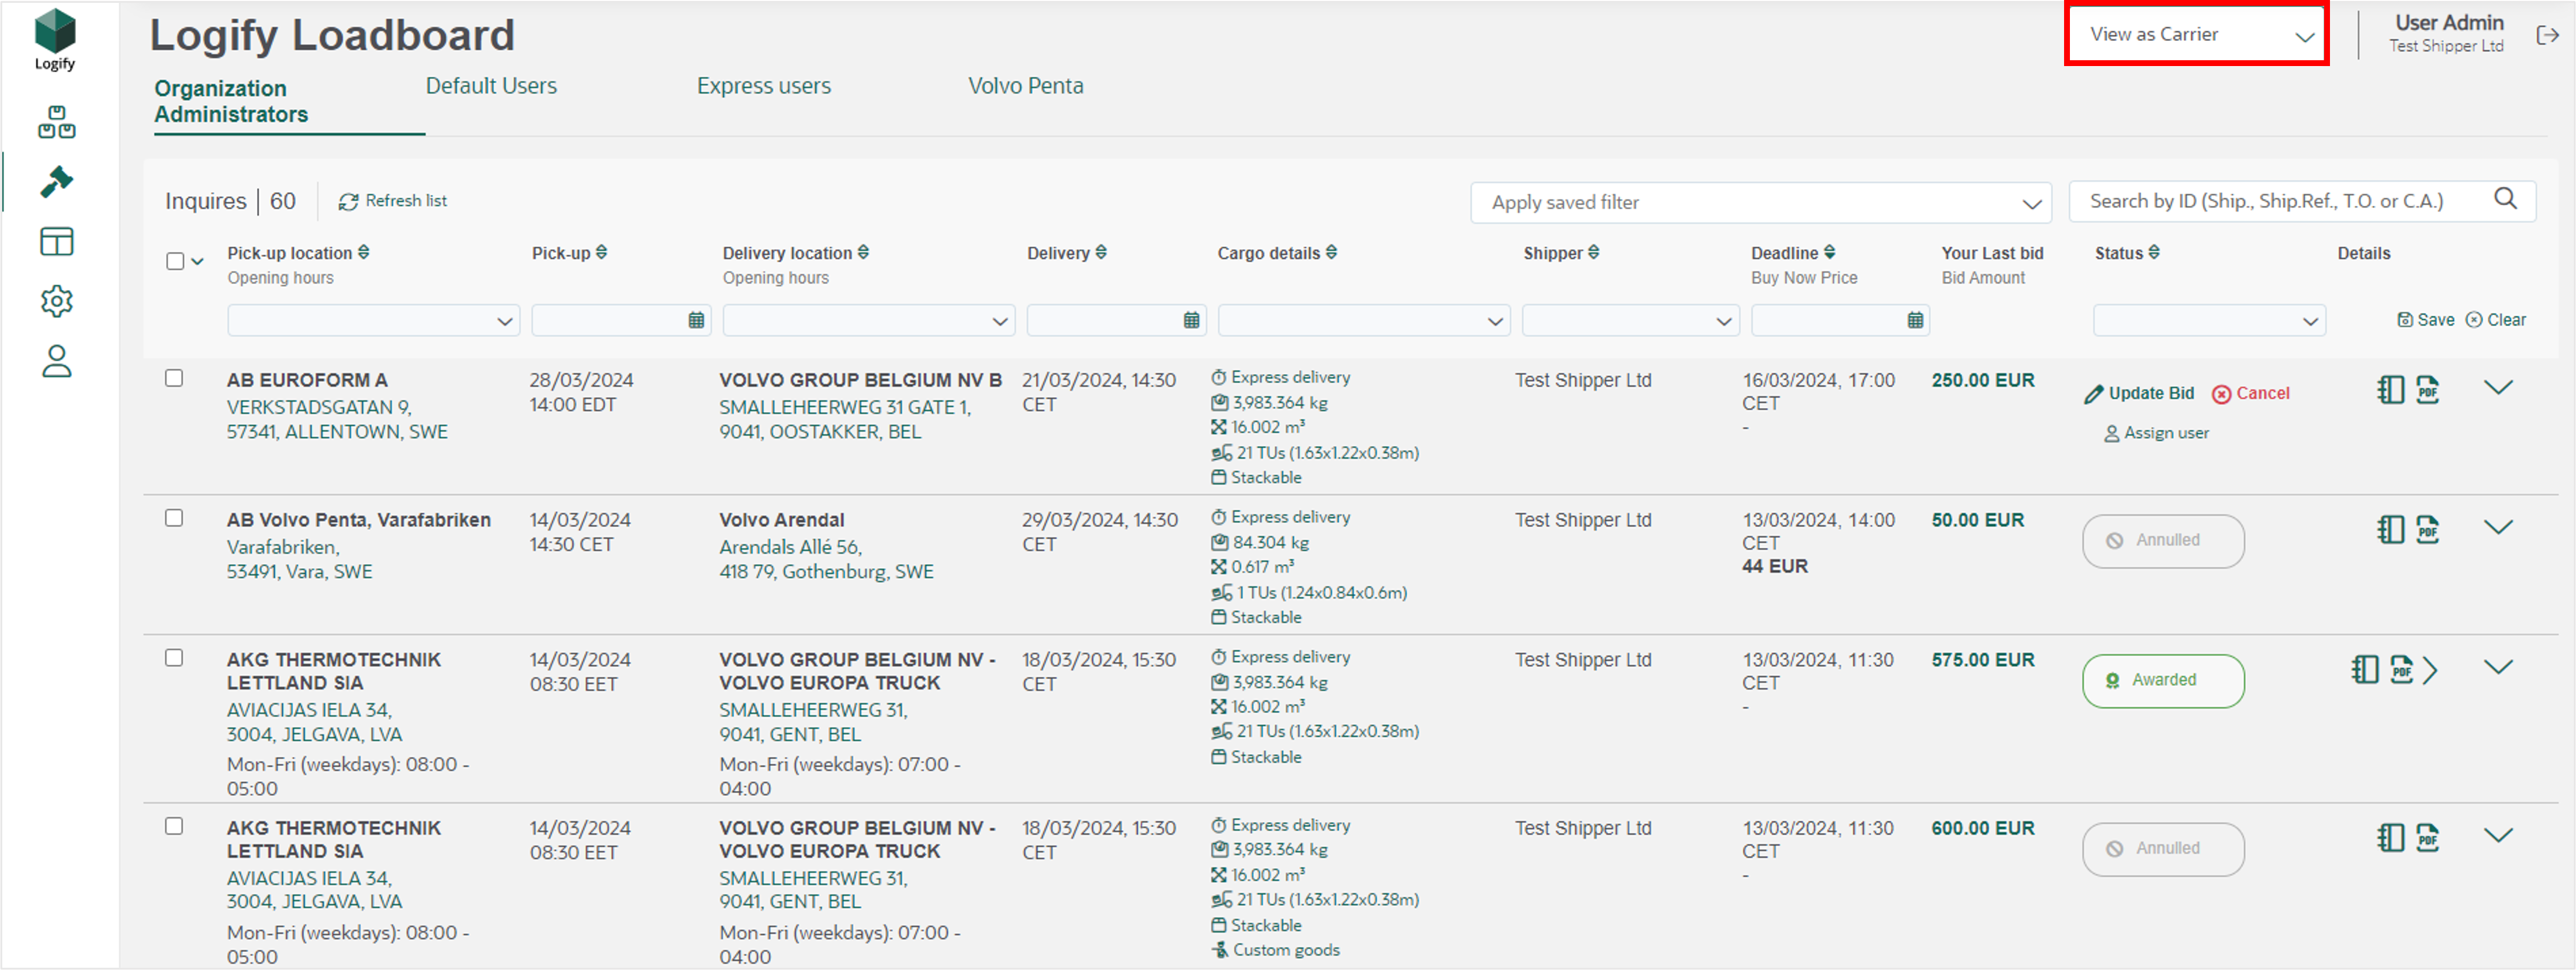
Task: Download PDF for AB EUROFORM A row
Action: point(2428,389)
